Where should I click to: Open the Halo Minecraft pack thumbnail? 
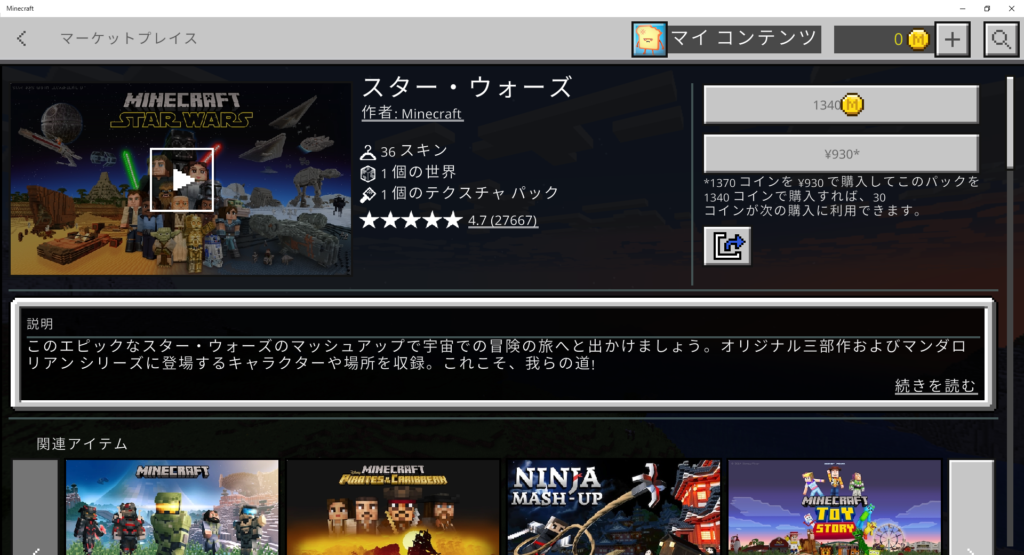(172, 507)
